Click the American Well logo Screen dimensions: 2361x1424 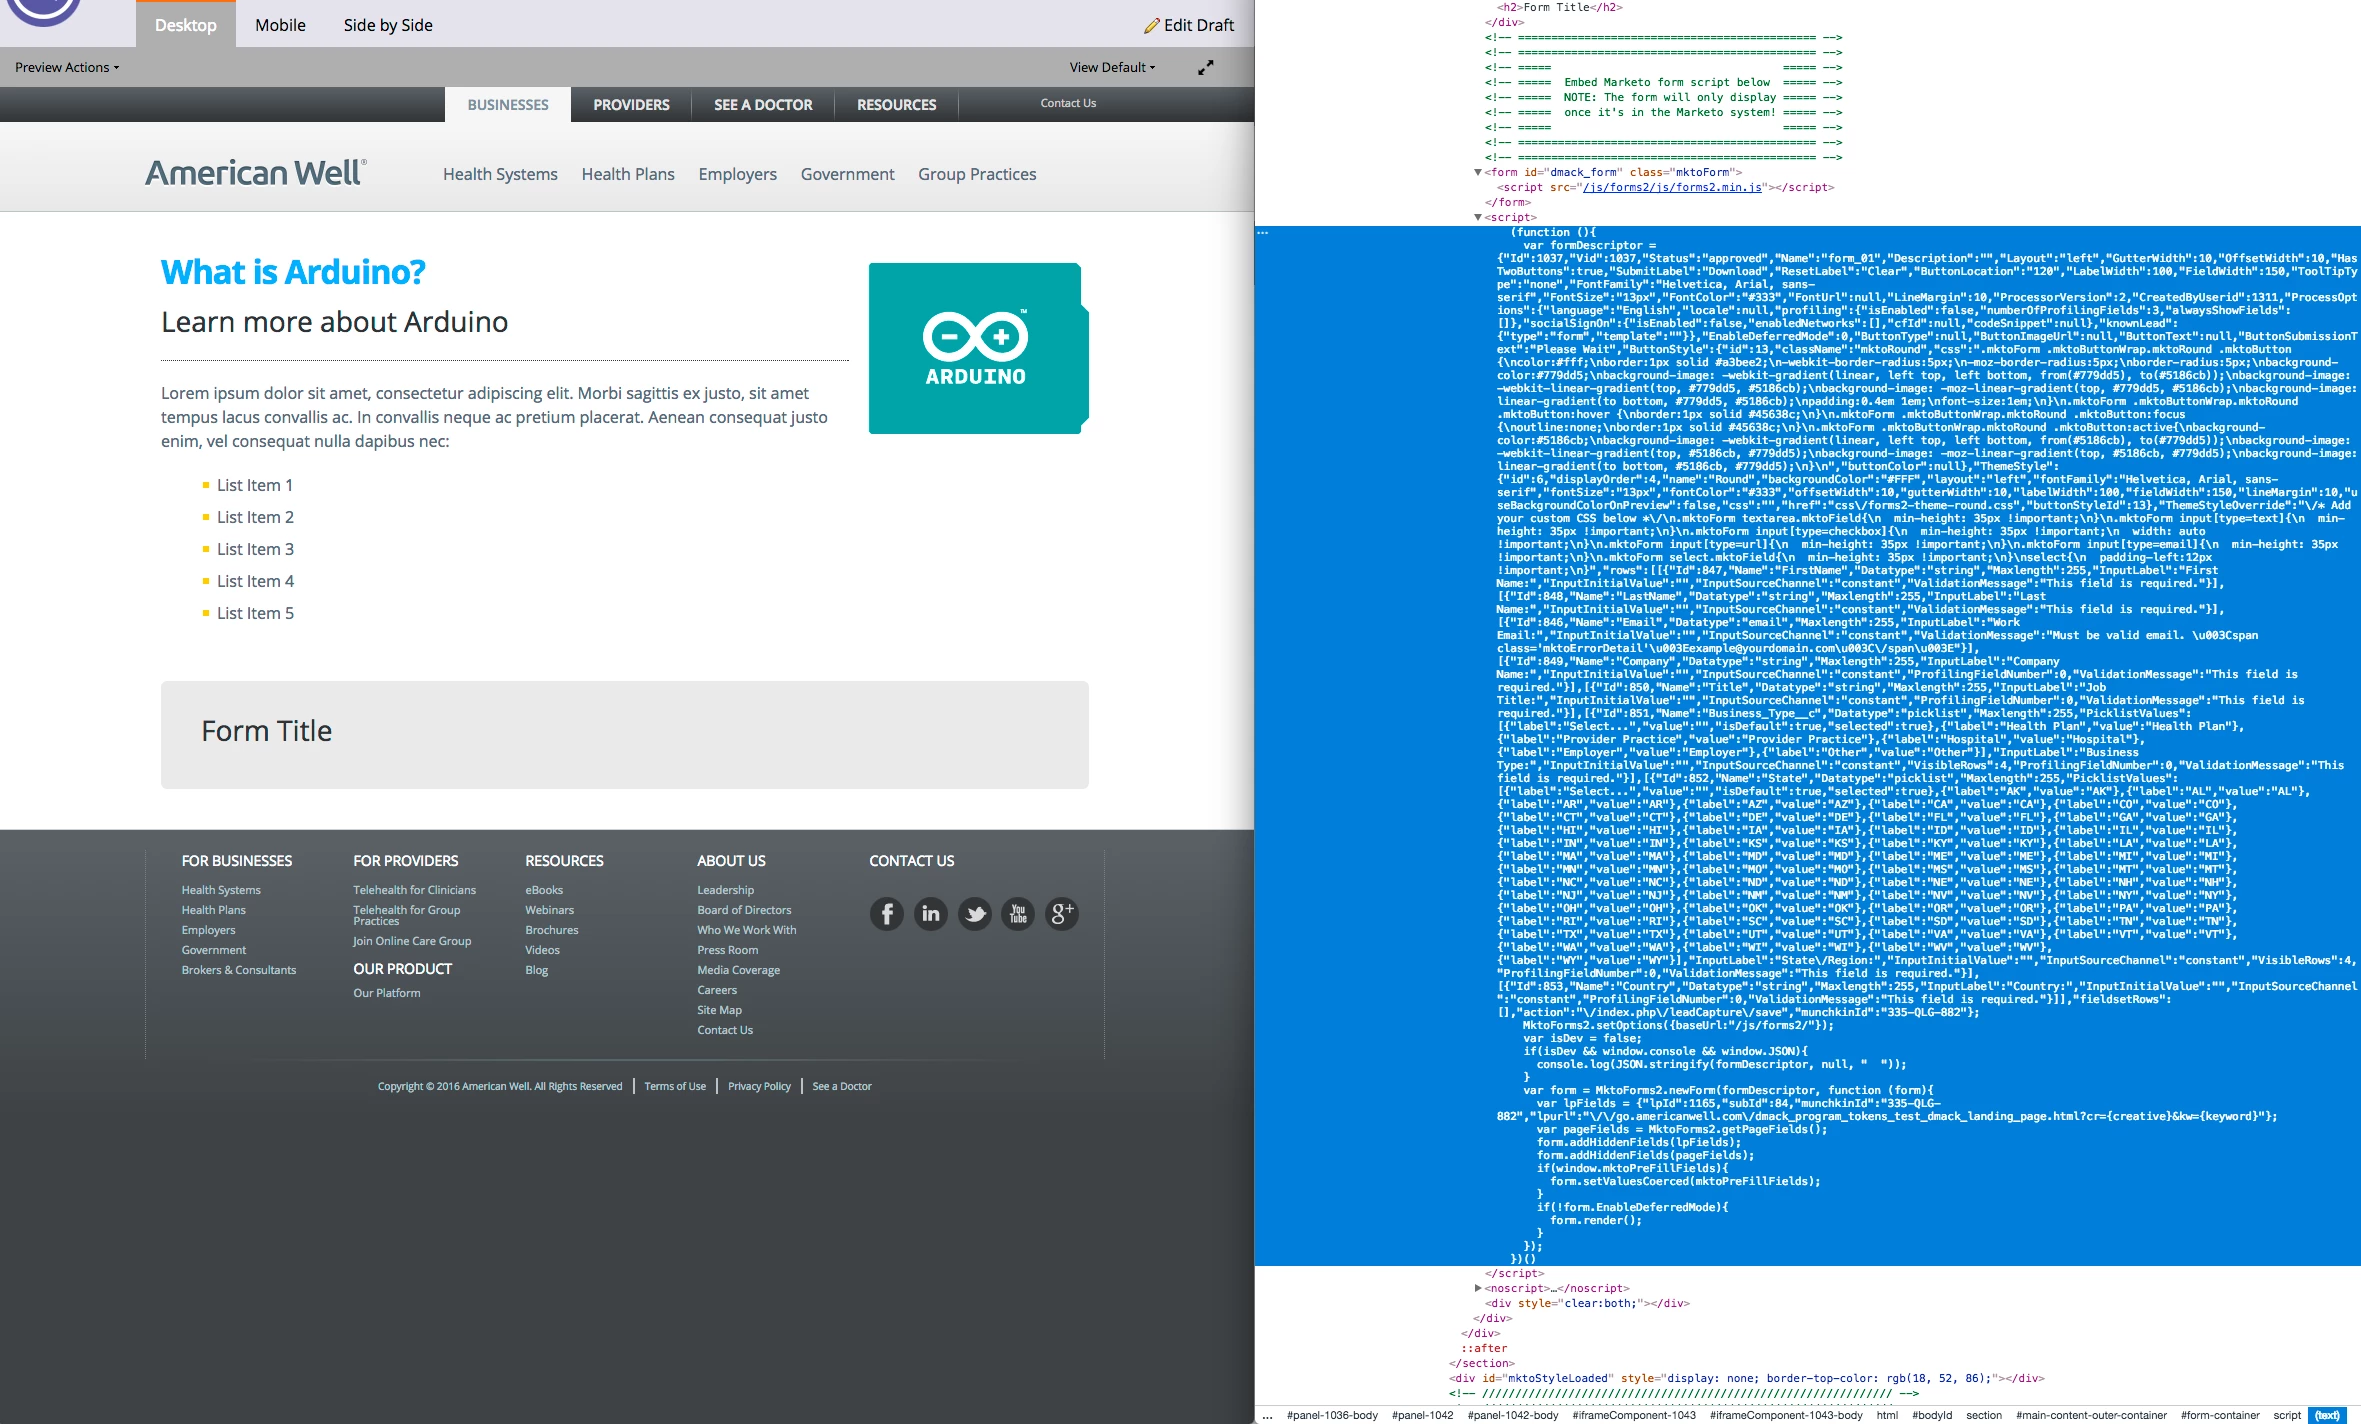(256, 173)
